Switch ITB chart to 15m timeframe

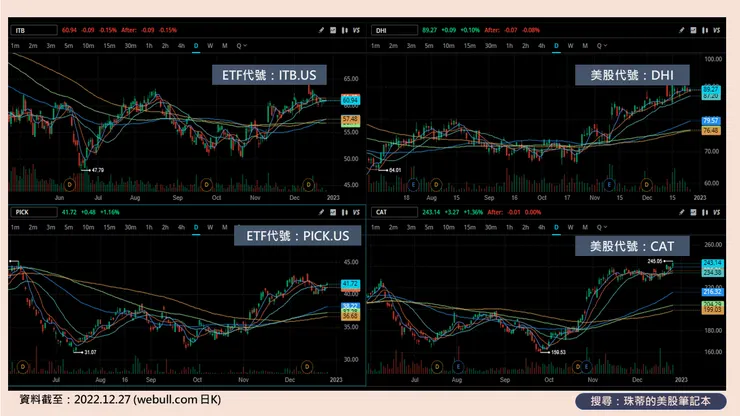tap(109, 46)
